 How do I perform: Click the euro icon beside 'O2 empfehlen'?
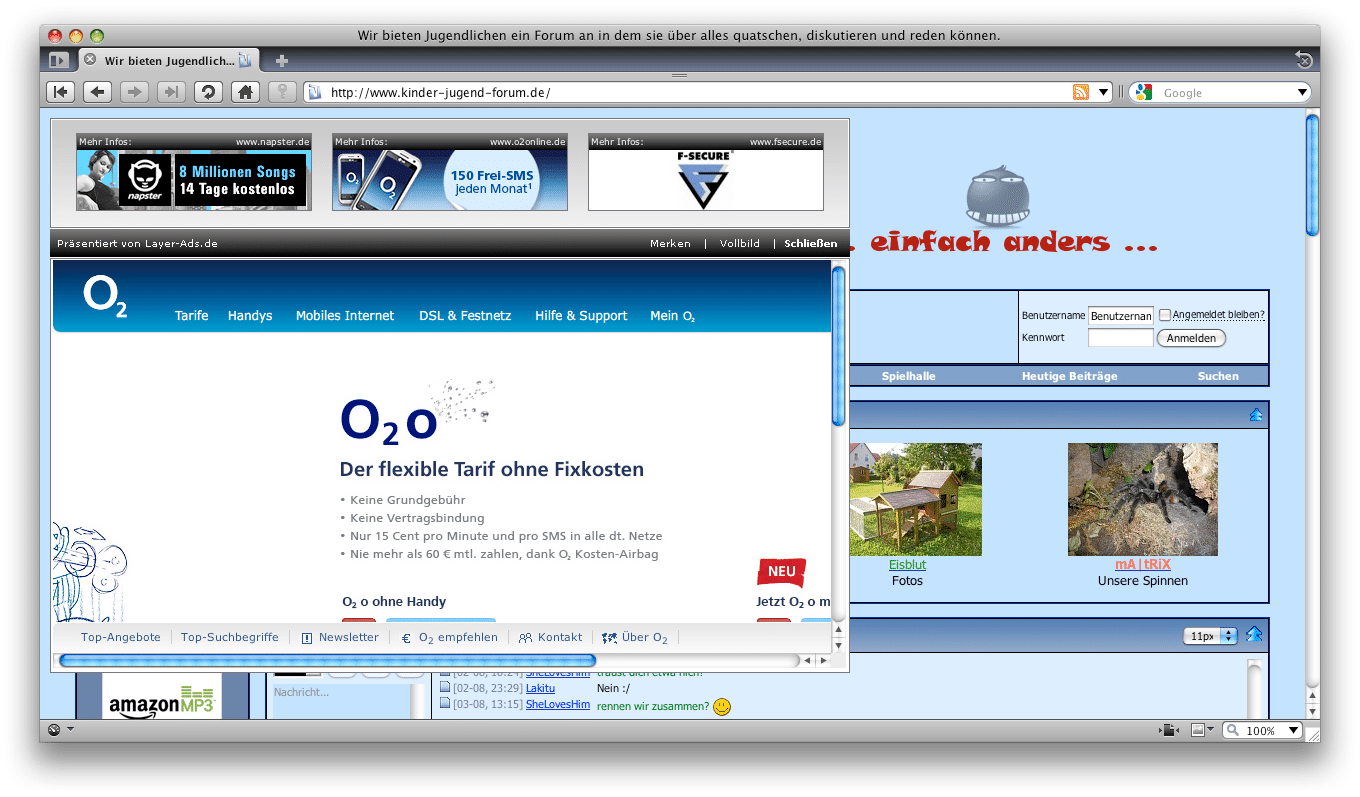pyautogui.click(x=406, y=638)
